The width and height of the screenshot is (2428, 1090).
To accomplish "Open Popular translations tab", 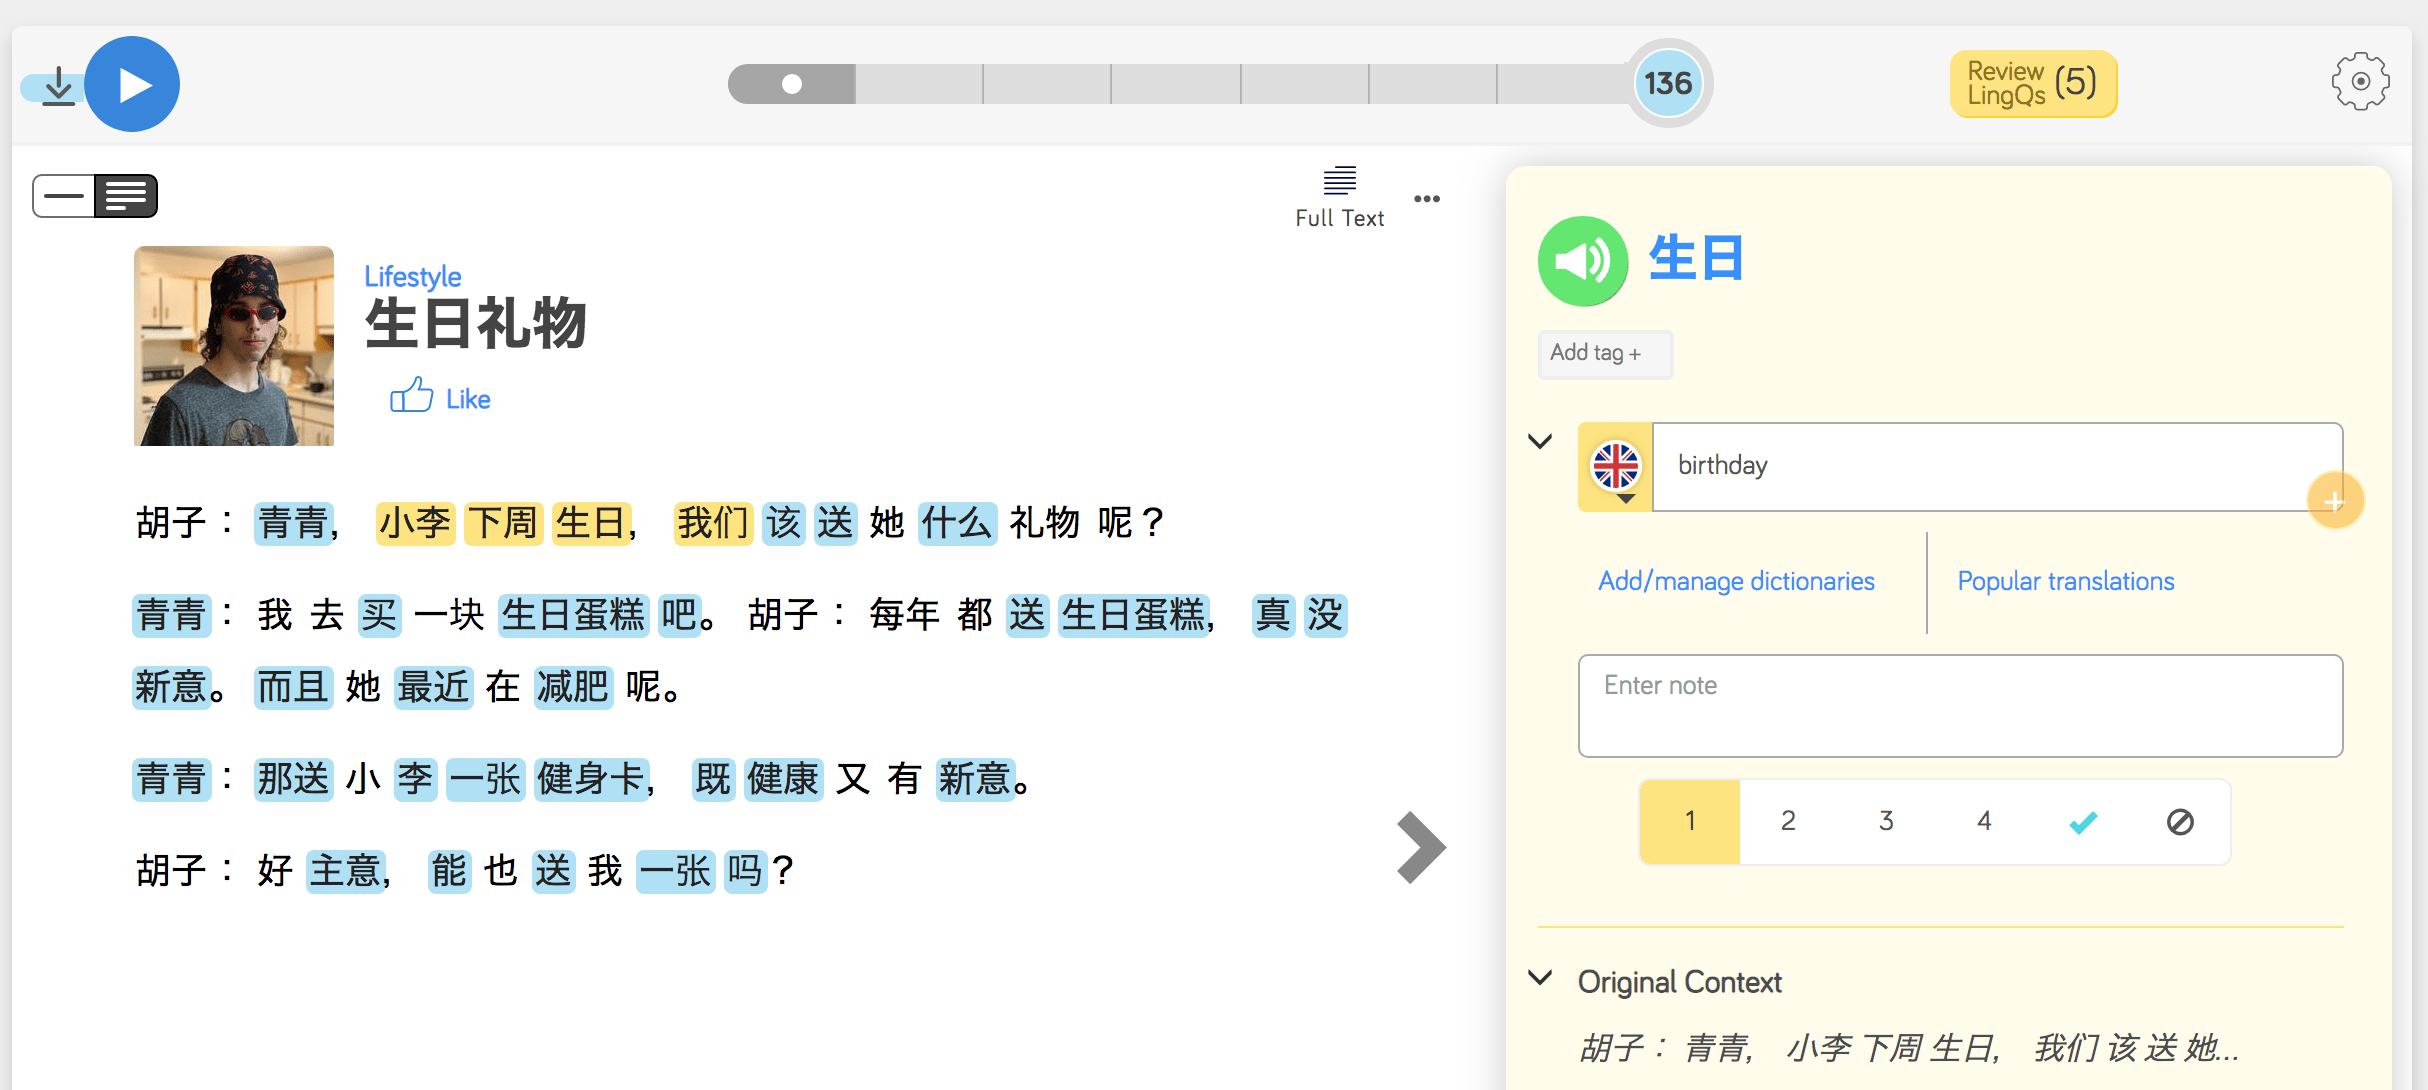I will pos(2065,581).
